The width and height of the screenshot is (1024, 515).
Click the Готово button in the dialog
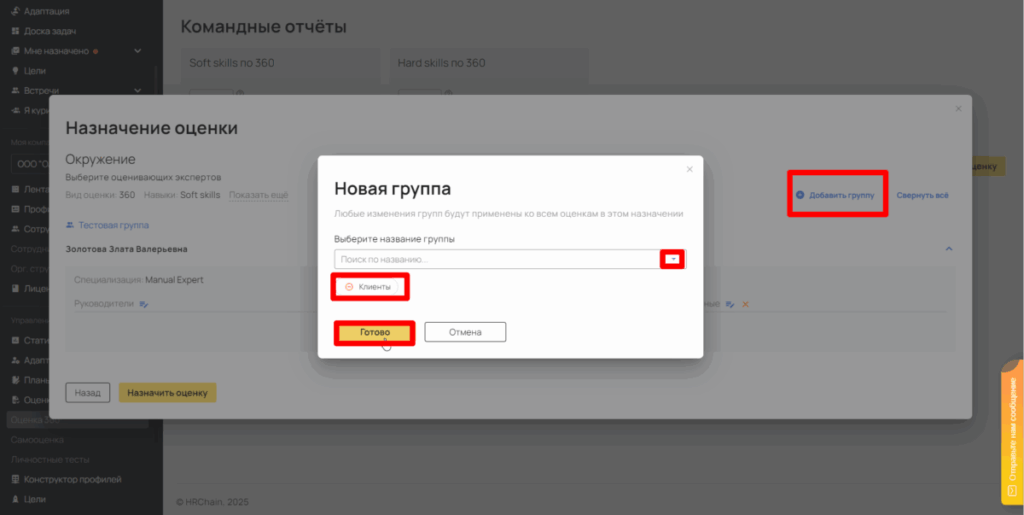pyautogui.click(x=374, y=332)
